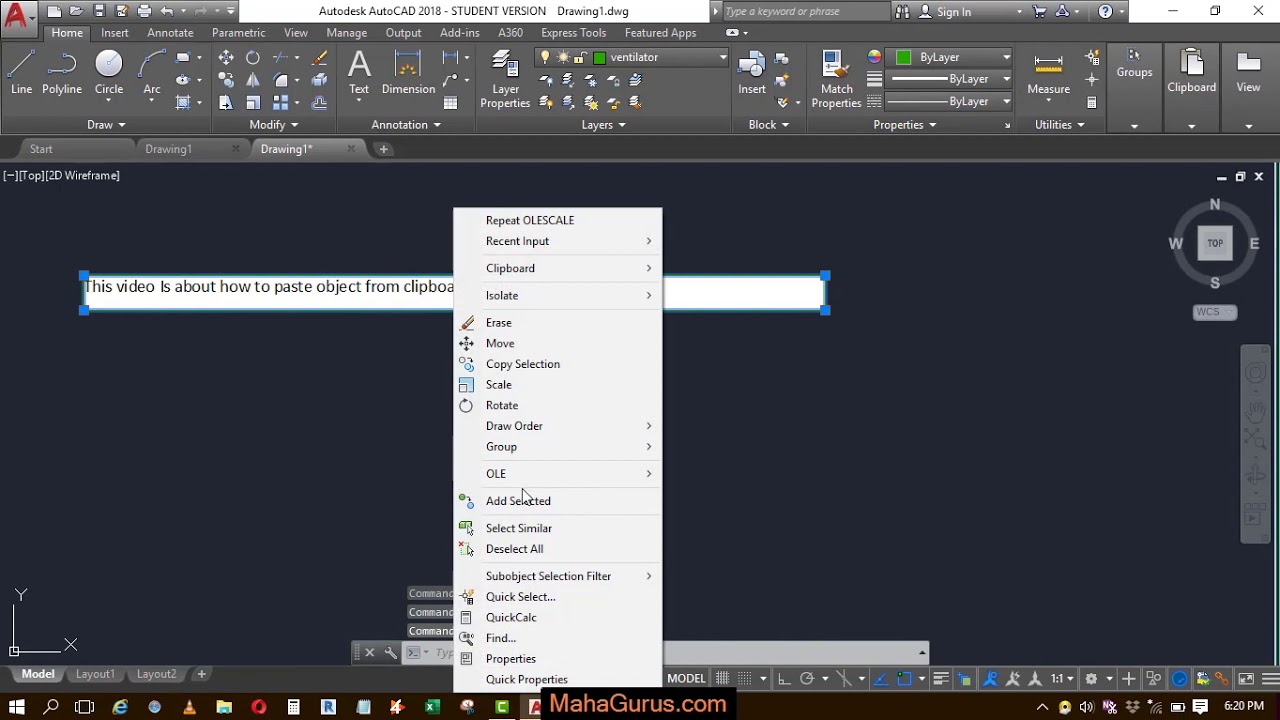Screen dimensions: 1280x720
Task: Switch to the Annotate ribbon tab
Action: (170, 33)
